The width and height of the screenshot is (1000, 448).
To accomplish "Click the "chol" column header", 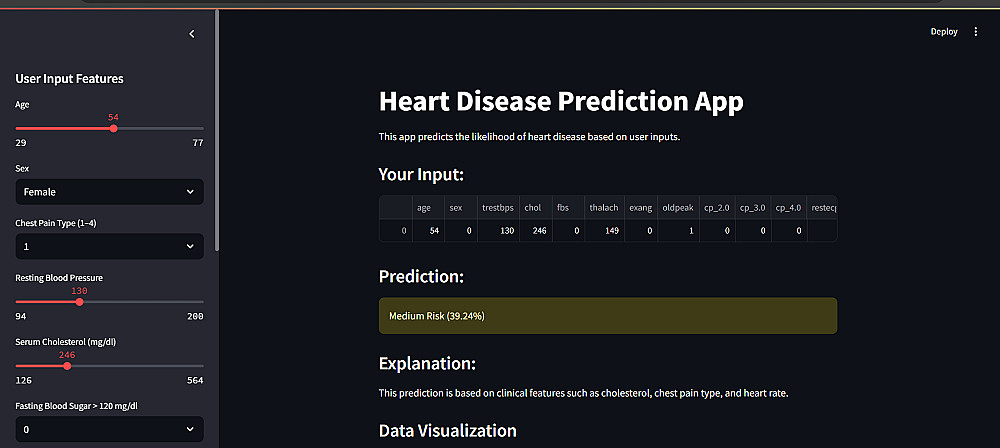I will point(533,208).
